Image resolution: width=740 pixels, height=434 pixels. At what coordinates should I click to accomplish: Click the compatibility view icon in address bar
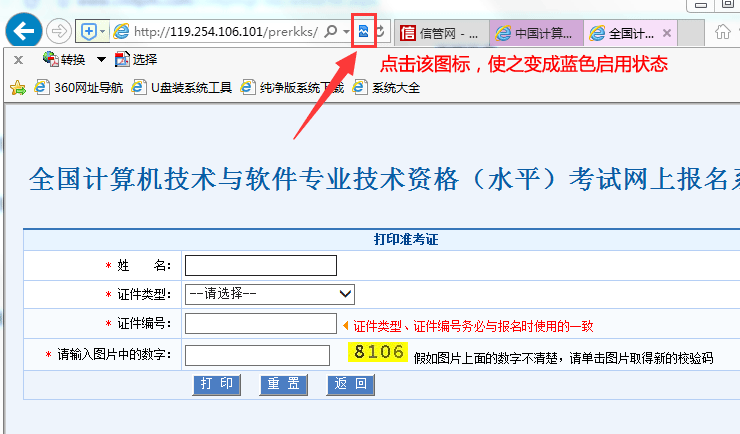[363, 32]
